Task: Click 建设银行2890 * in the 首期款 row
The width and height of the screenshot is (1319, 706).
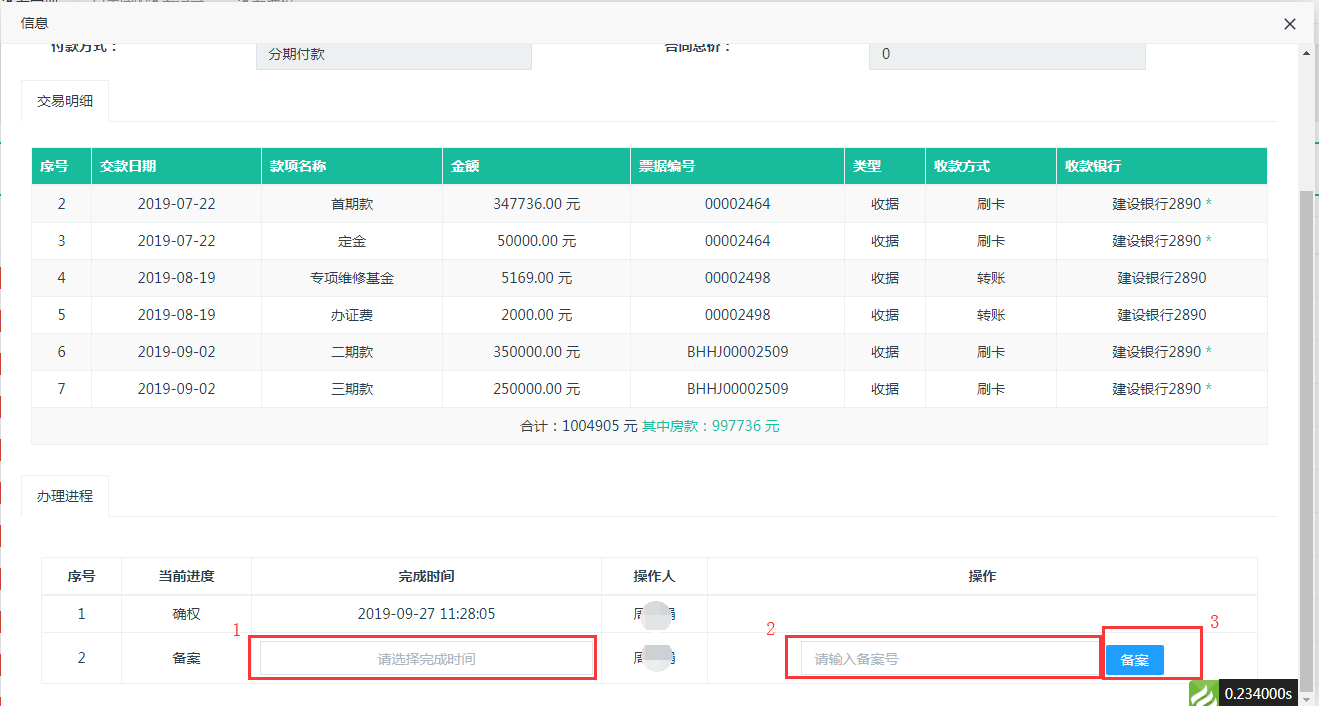Action: 1162,204
